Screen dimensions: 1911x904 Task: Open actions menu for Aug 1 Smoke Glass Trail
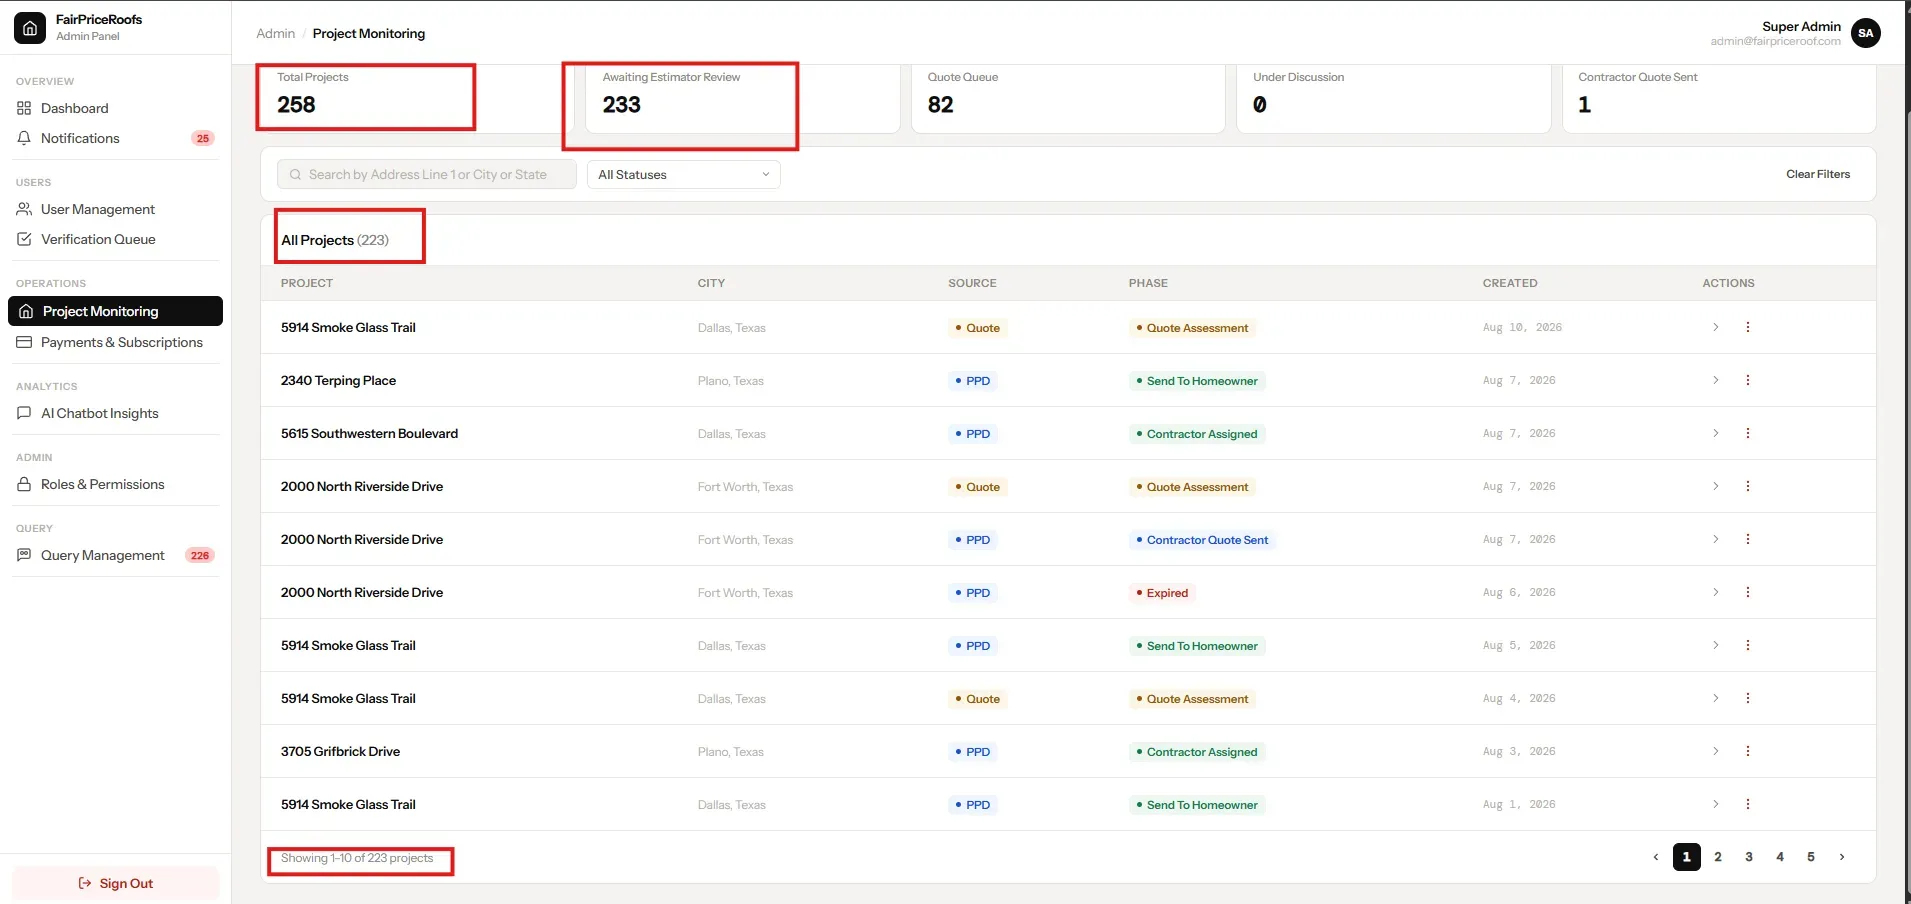1748,804
